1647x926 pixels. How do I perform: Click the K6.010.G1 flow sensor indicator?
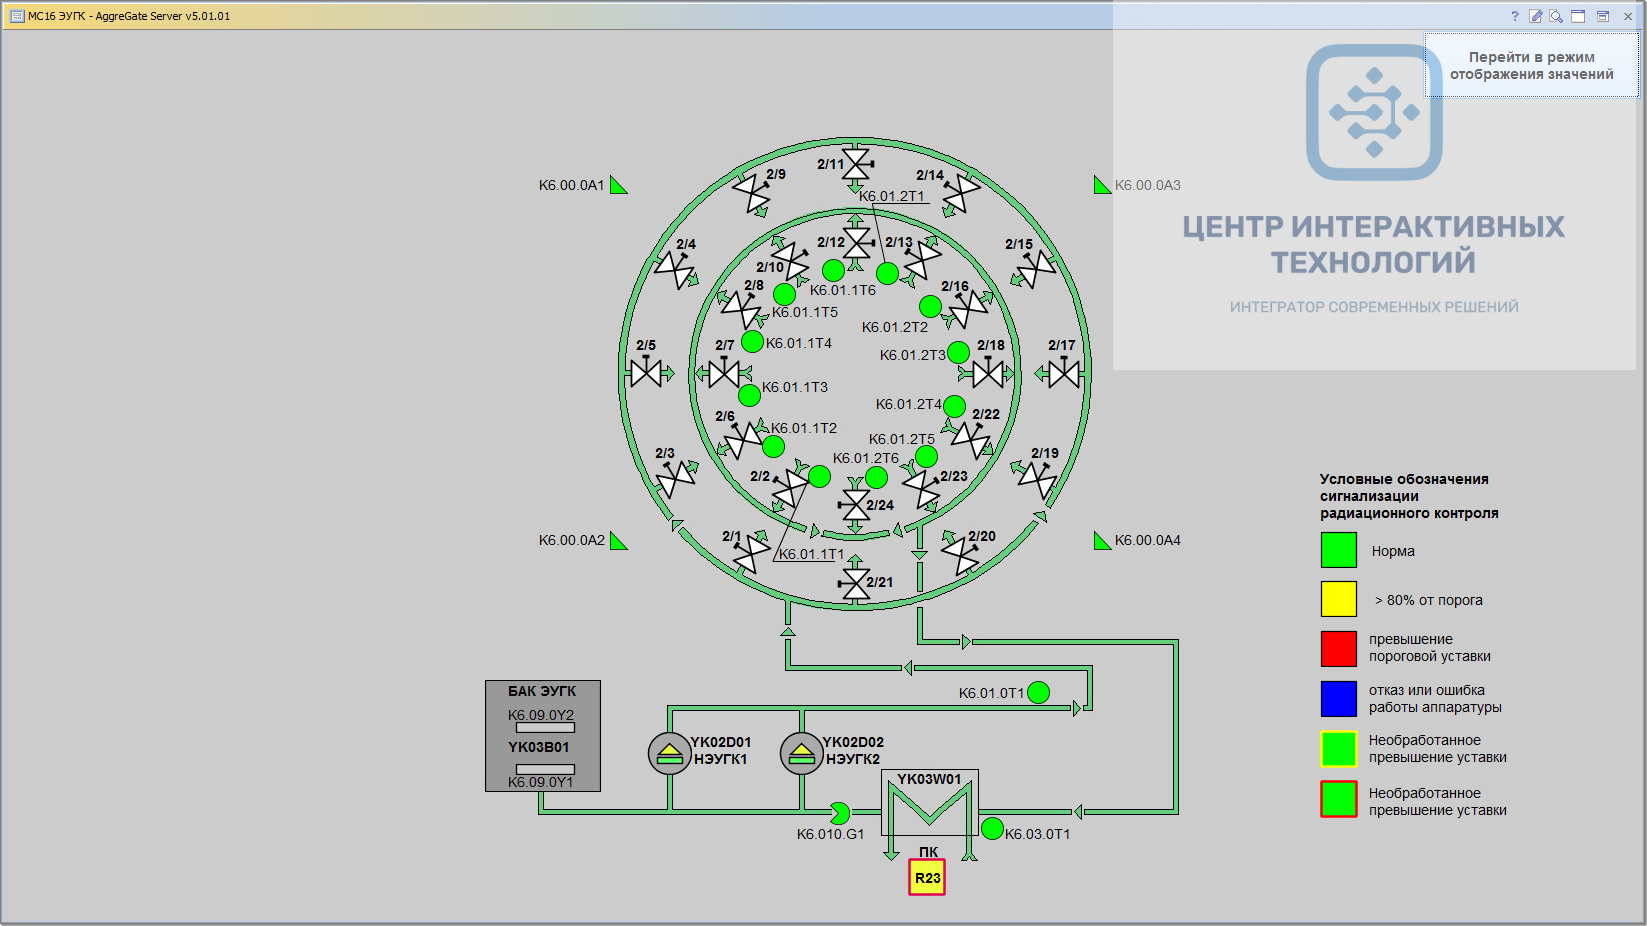(x=840, y=813)
